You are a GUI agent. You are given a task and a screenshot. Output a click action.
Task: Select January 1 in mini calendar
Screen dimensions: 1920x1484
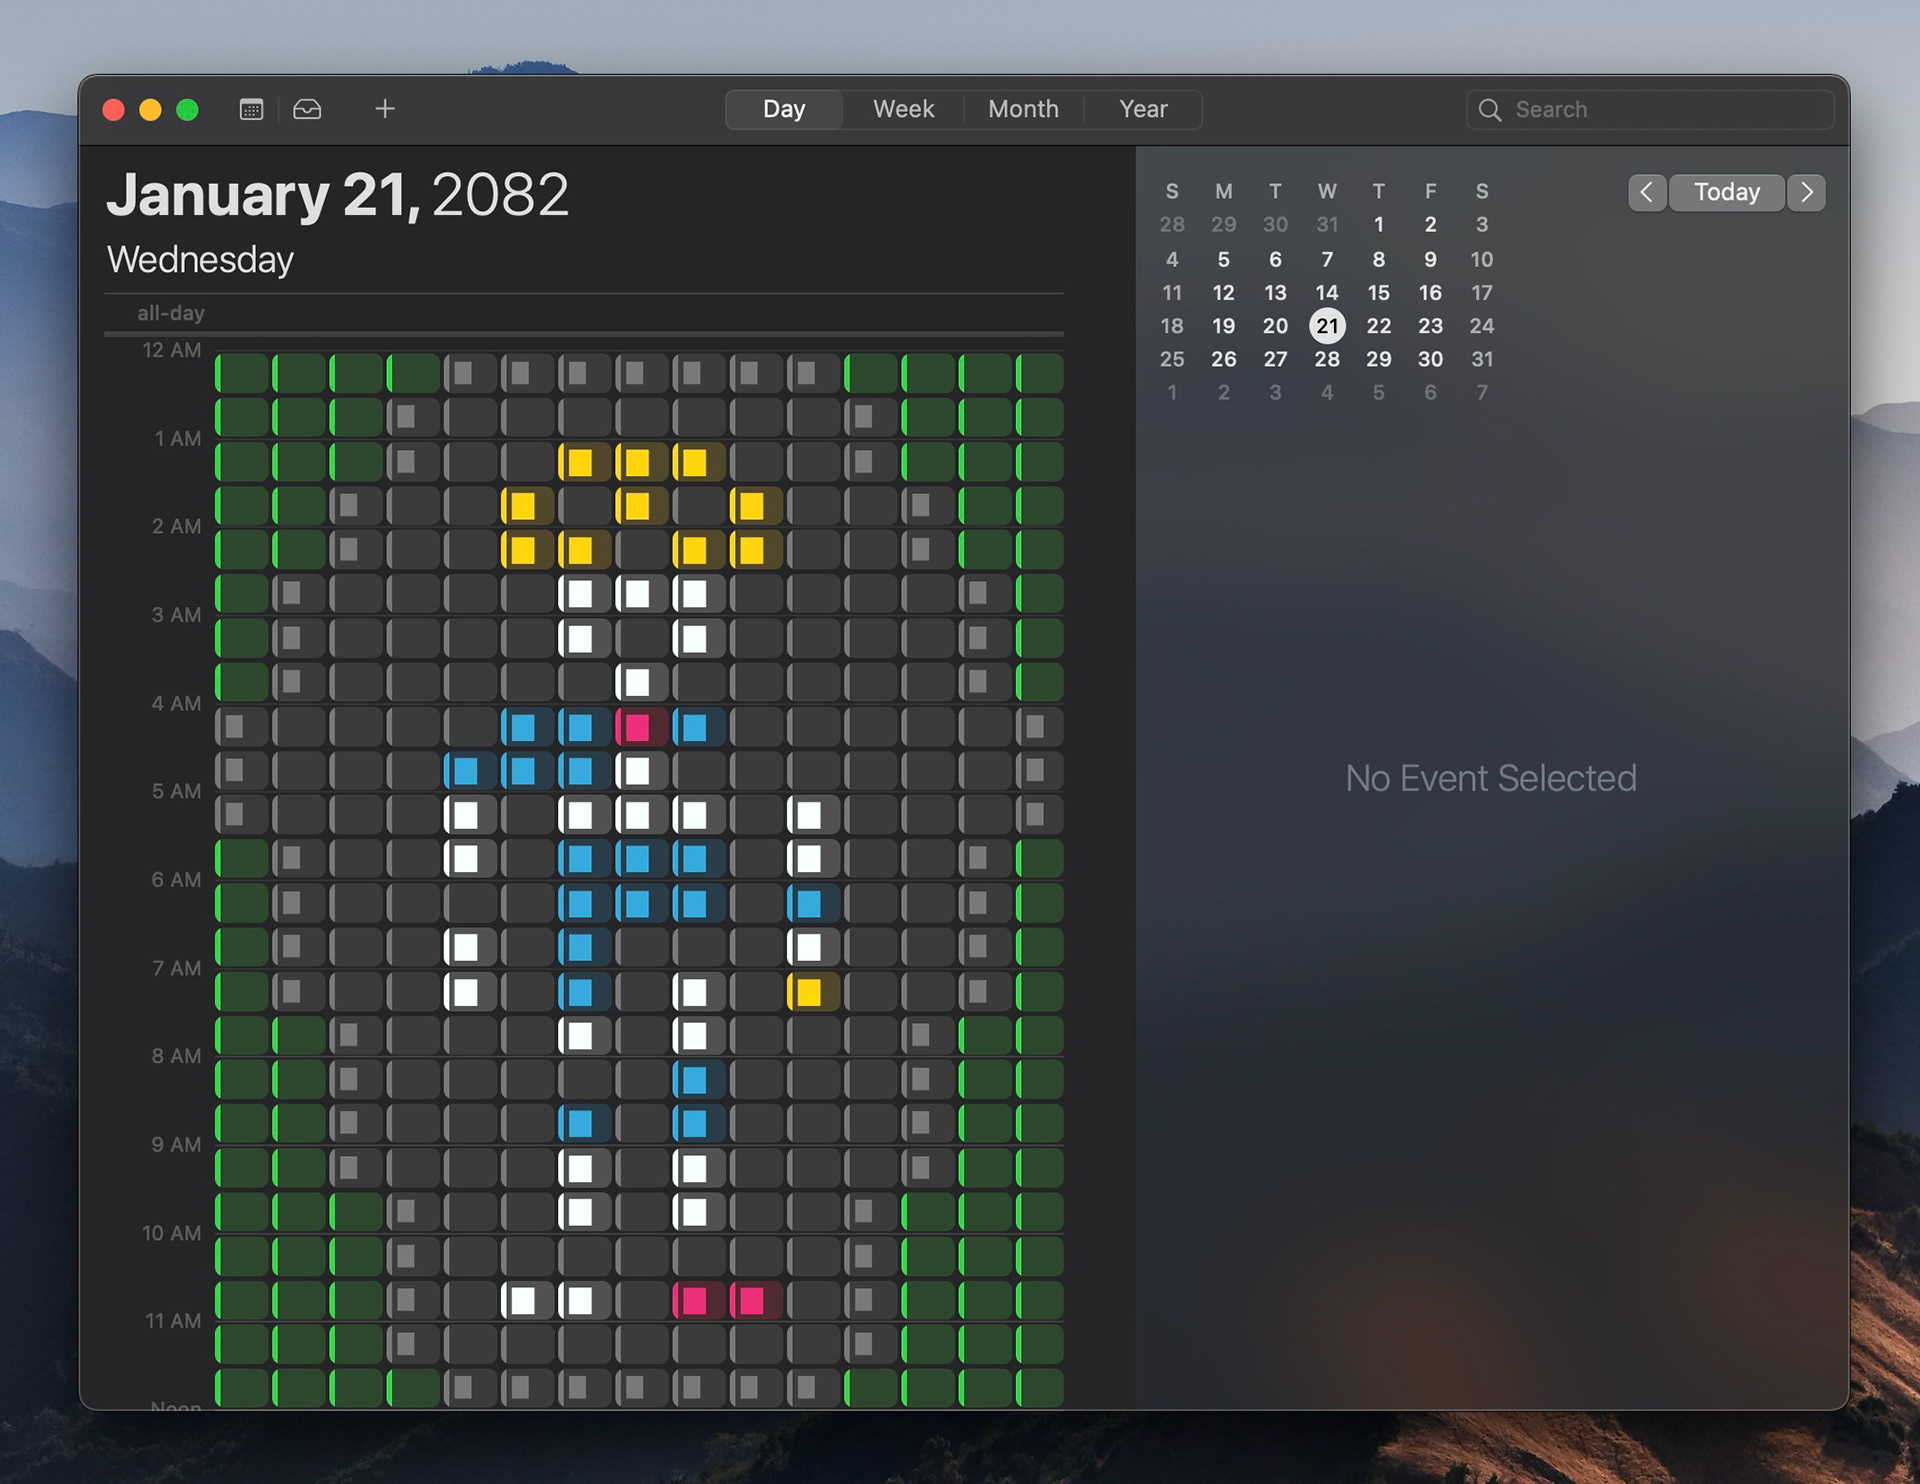pyautogui.click(x=1379, y=225)
